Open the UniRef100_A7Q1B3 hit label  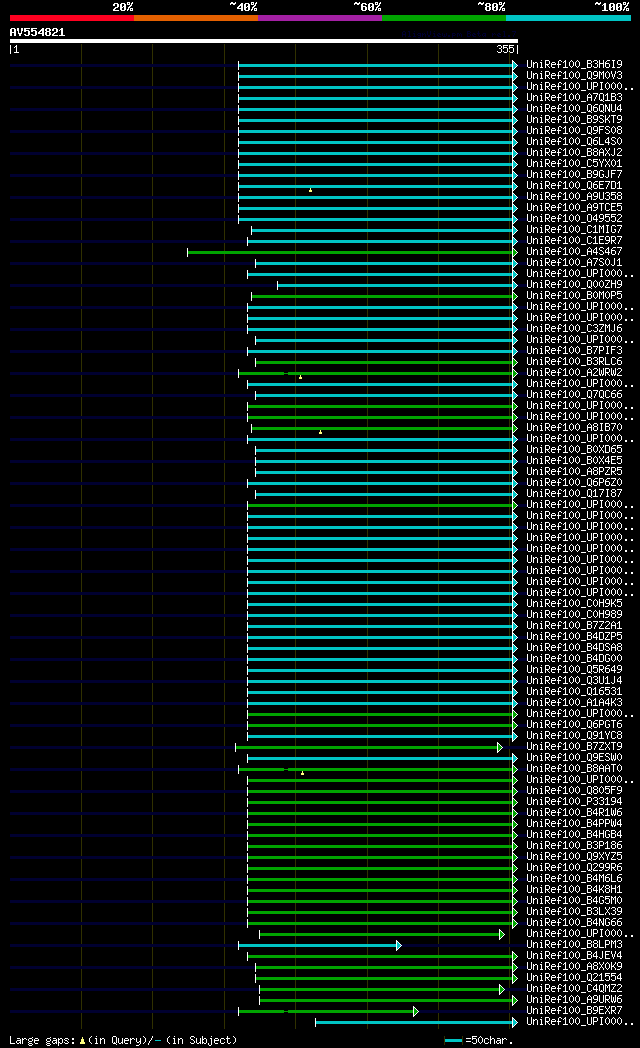(574, 98)
